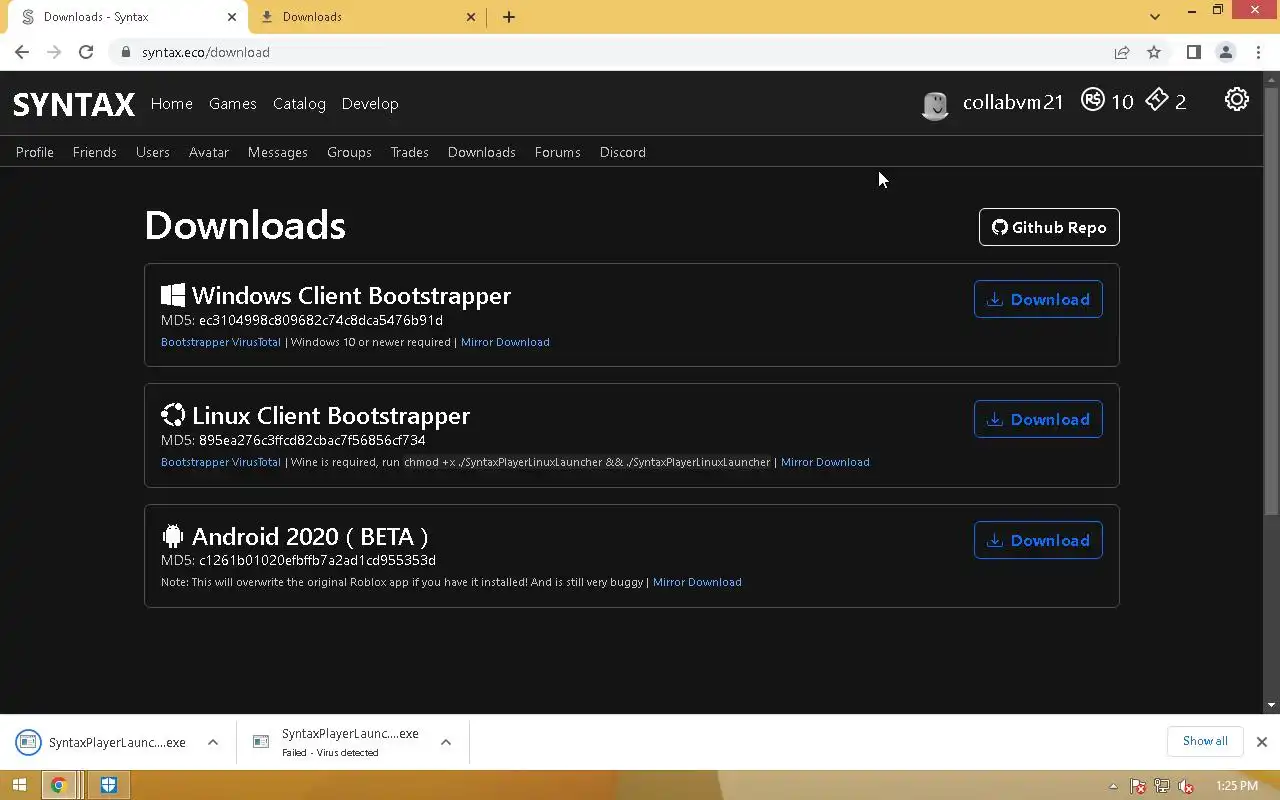This screenshot has height=800, width=1280.
Task: Close the second Downloads tab
Action: point(471,17)
